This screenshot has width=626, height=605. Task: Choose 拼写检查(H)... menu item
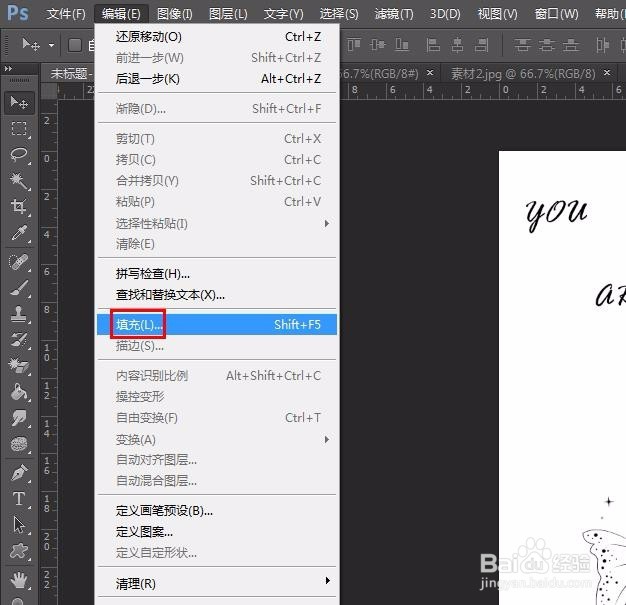pyautogui.click(x=217, y=274)
